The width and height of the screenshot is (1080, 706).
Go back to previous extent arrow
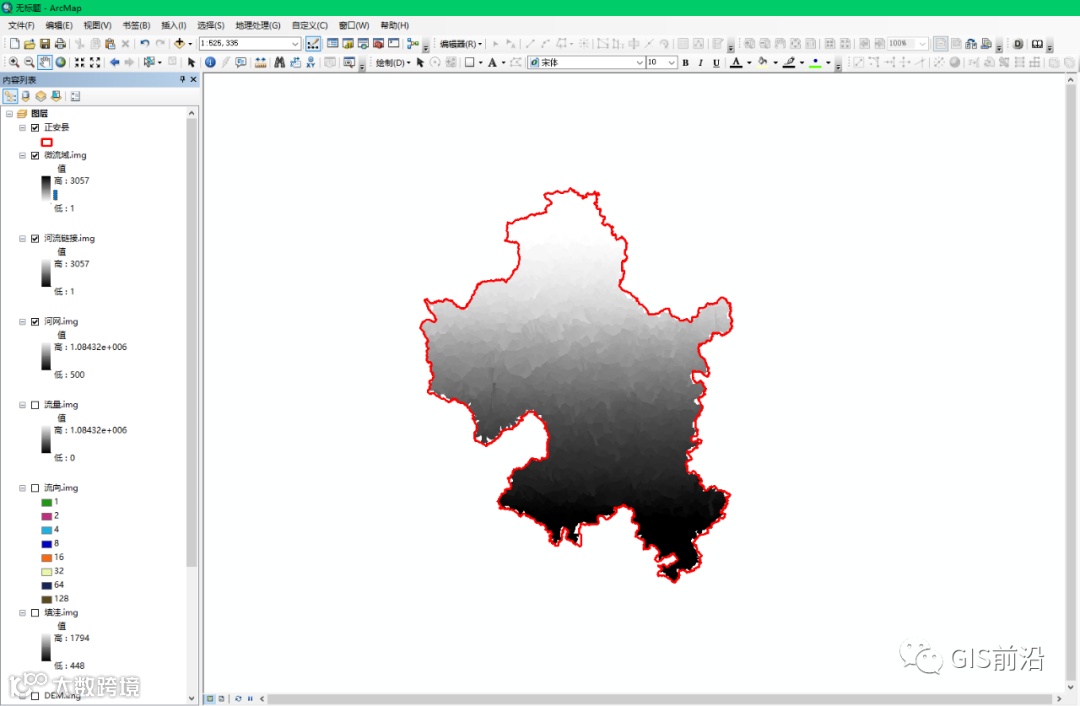click(x=114, y=62)
